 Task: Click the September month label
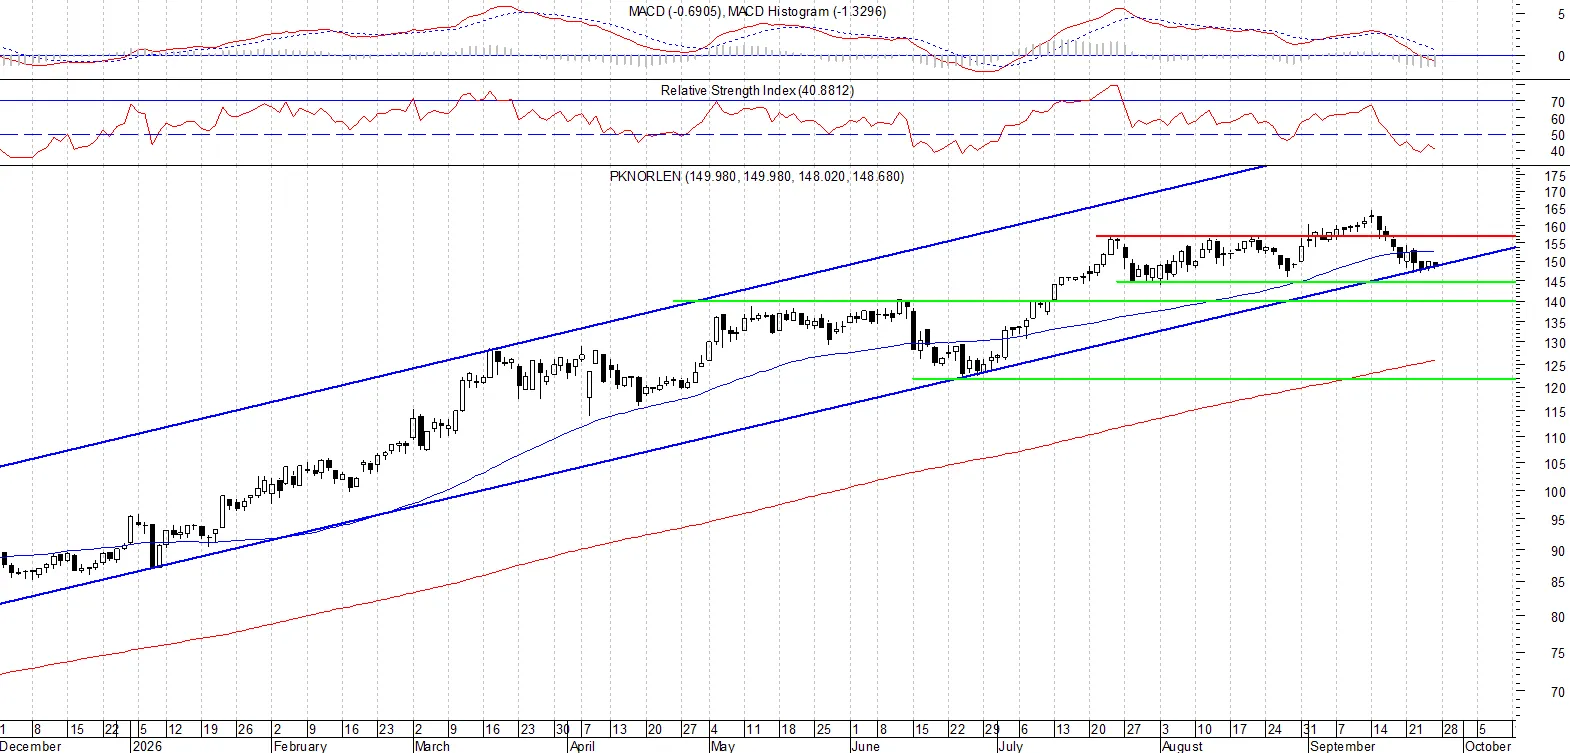coord(1342,746)
